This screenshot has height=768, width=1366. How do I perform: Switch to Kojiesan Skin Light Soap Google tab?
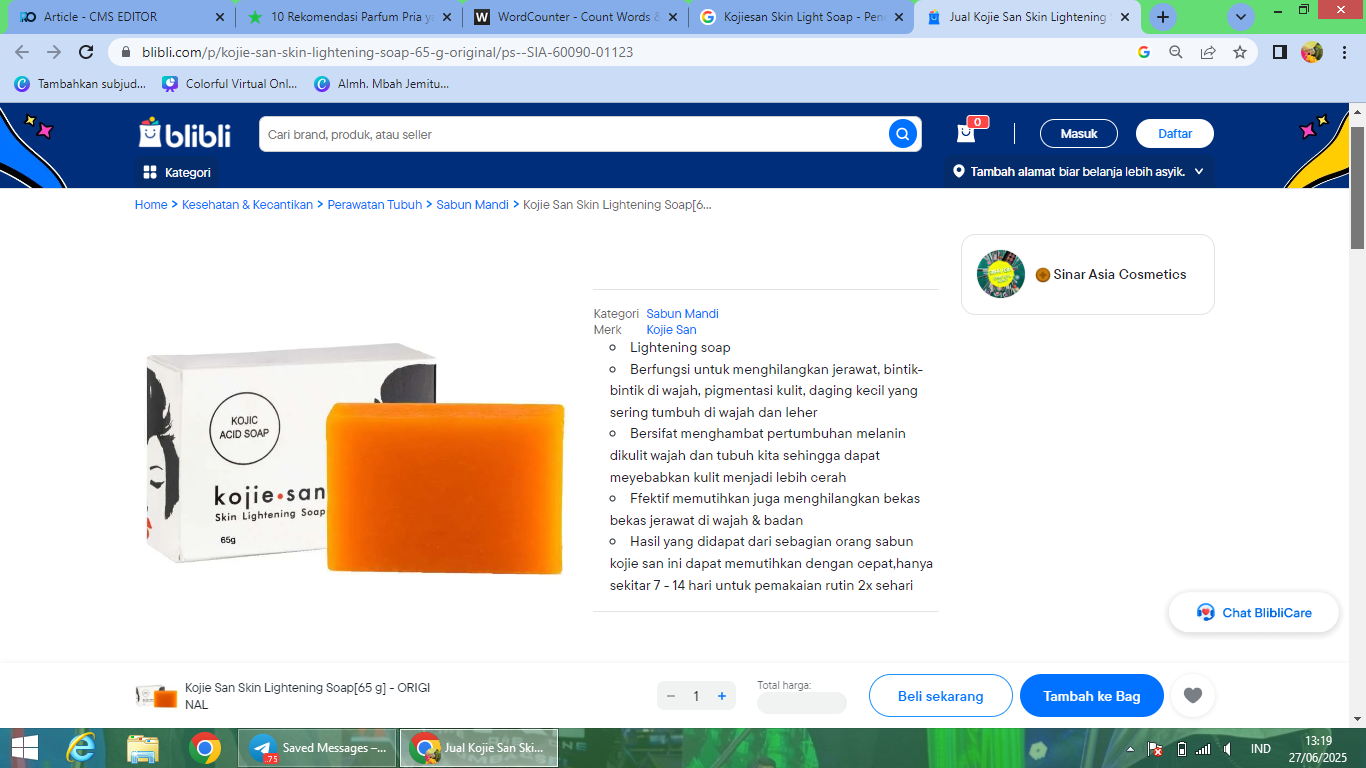[801, 17]
